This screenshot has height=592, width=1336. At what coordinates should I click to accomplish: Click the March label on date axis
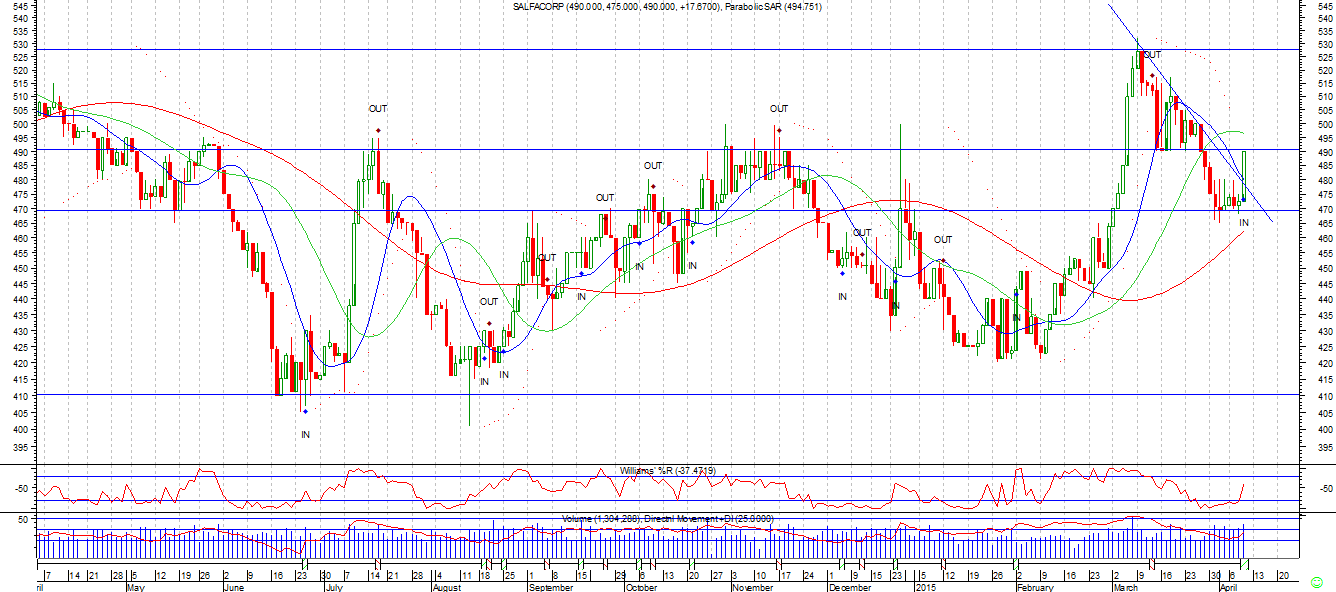(x=1126, y=588)
